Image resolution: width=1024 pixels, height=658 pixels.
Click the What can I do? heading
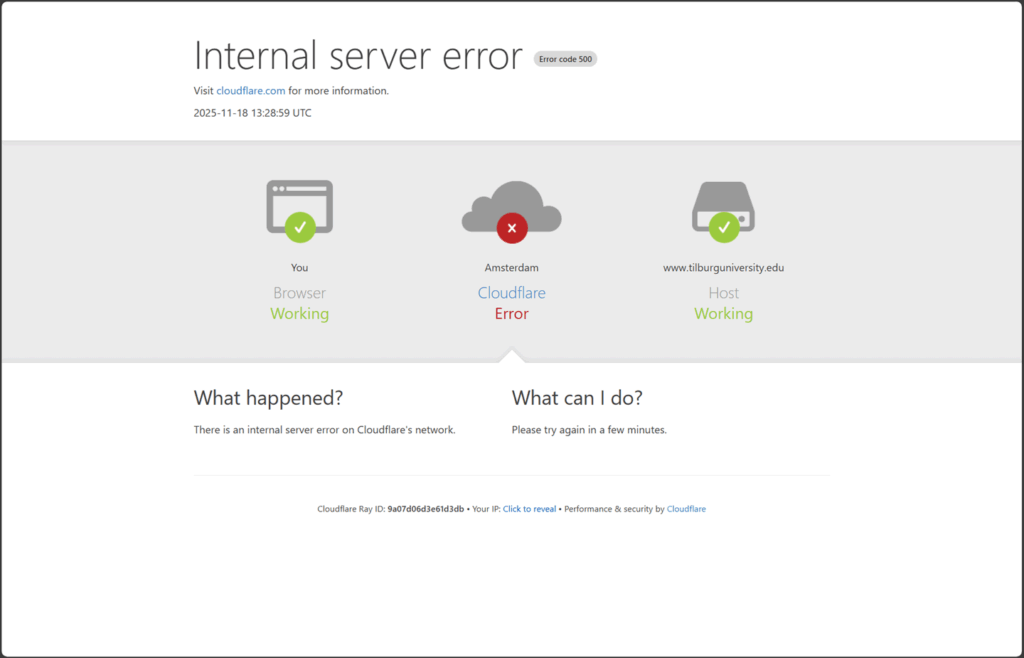pyautogui.click(x=577, y=398)
